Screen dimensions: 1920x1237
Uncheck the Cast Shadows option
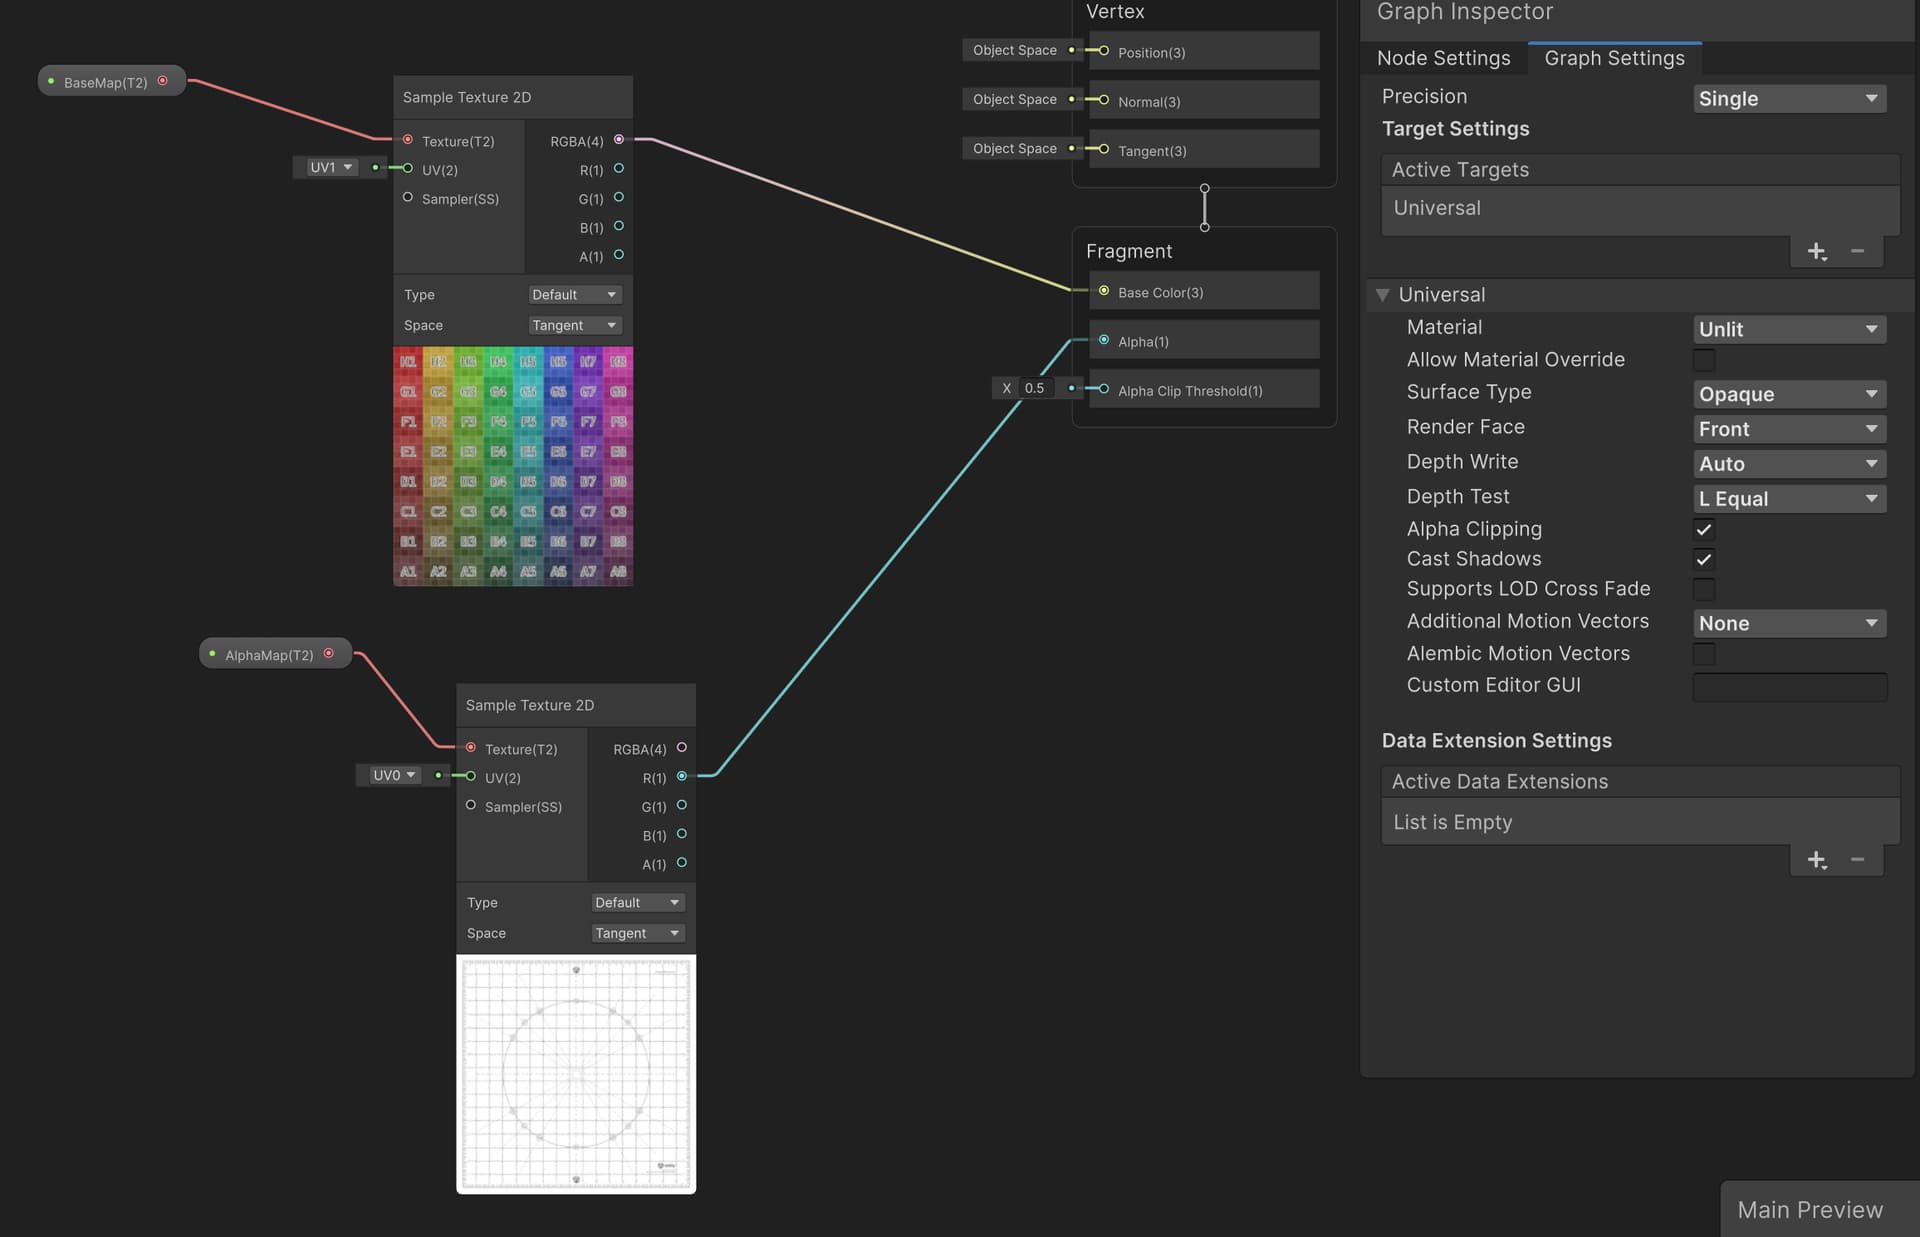point(1703,559)
